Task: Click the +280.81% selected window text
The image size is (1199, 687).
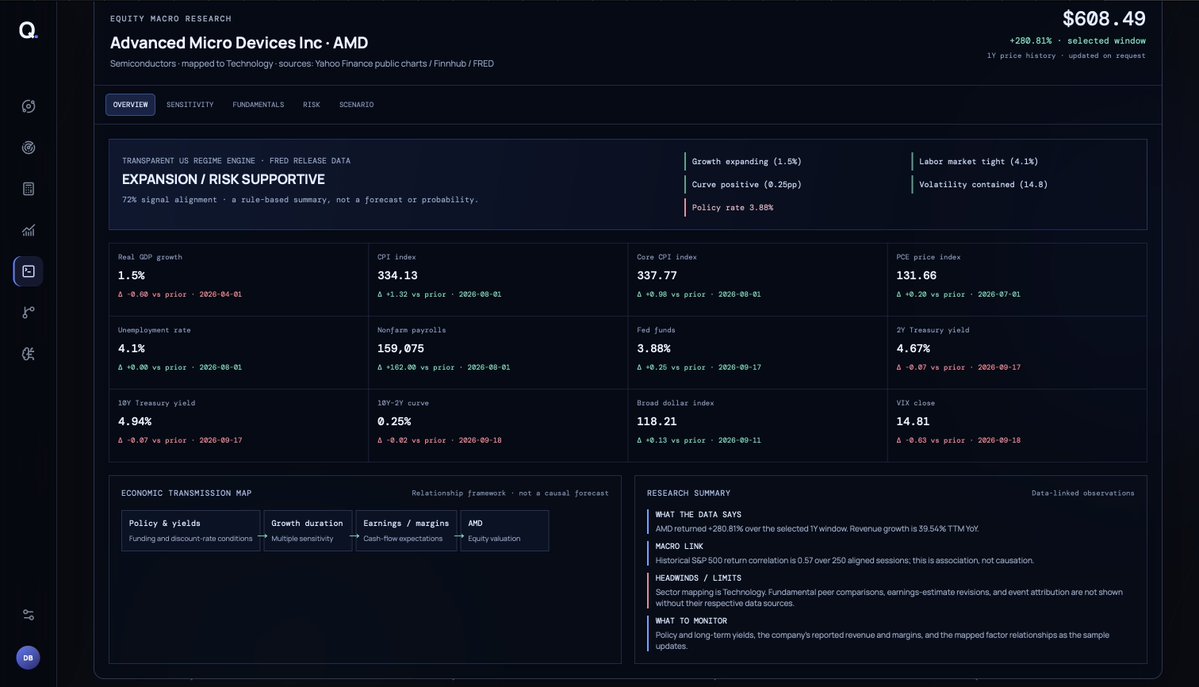Action: [x=1077, y=41]
